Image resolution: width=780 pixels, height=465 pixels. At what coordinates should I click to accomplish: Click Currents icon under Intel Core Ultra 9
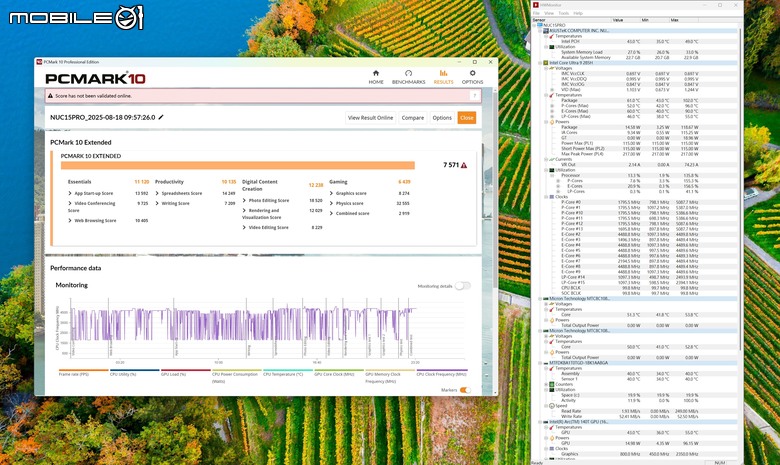click(552, 159)
